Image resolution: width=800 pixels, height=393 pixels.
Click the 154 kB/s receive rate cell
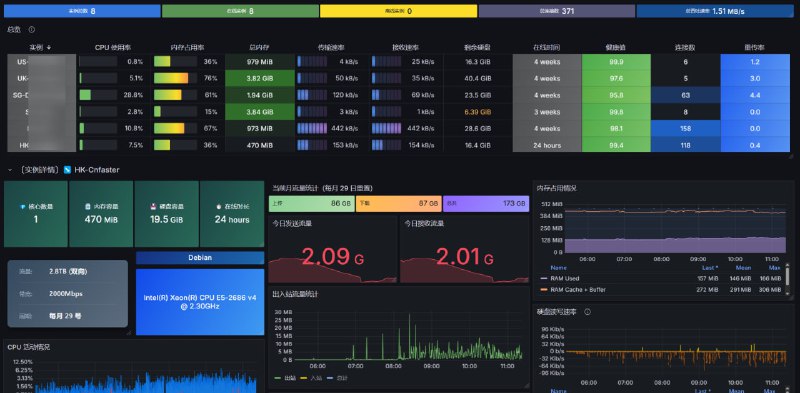point(407,145)
